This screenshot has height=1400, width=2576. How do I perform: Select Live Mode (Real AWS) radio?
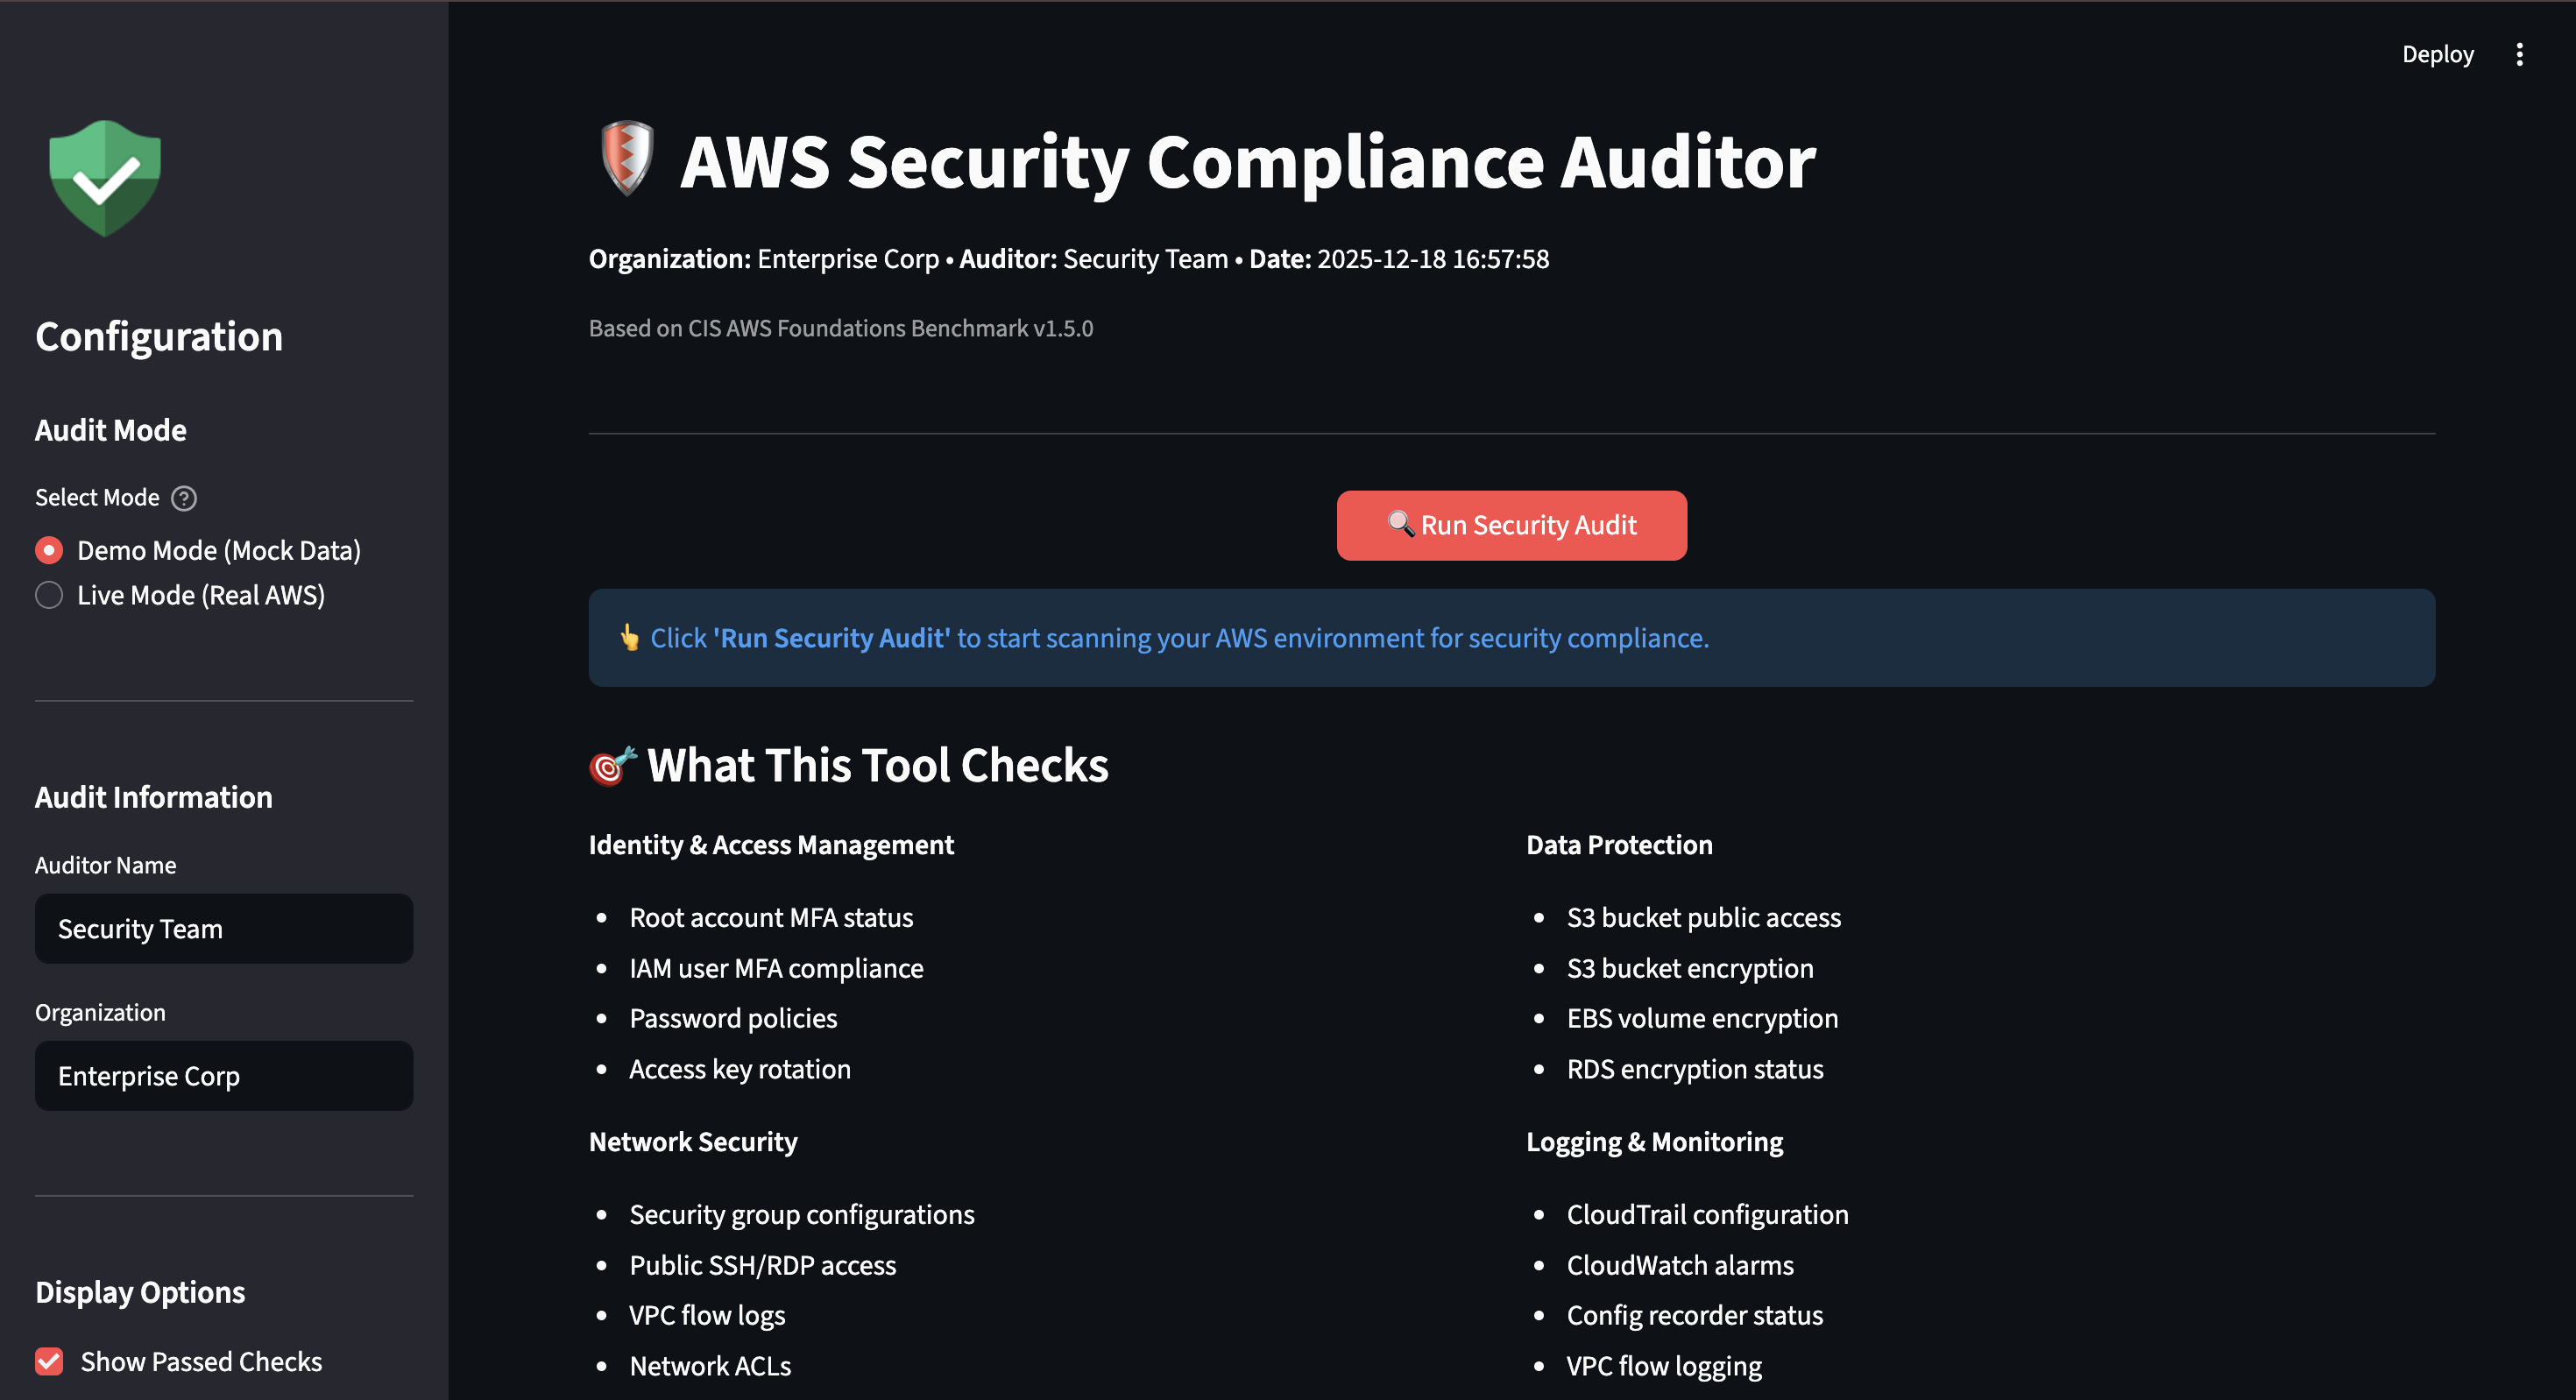click(x=49, y=595)
